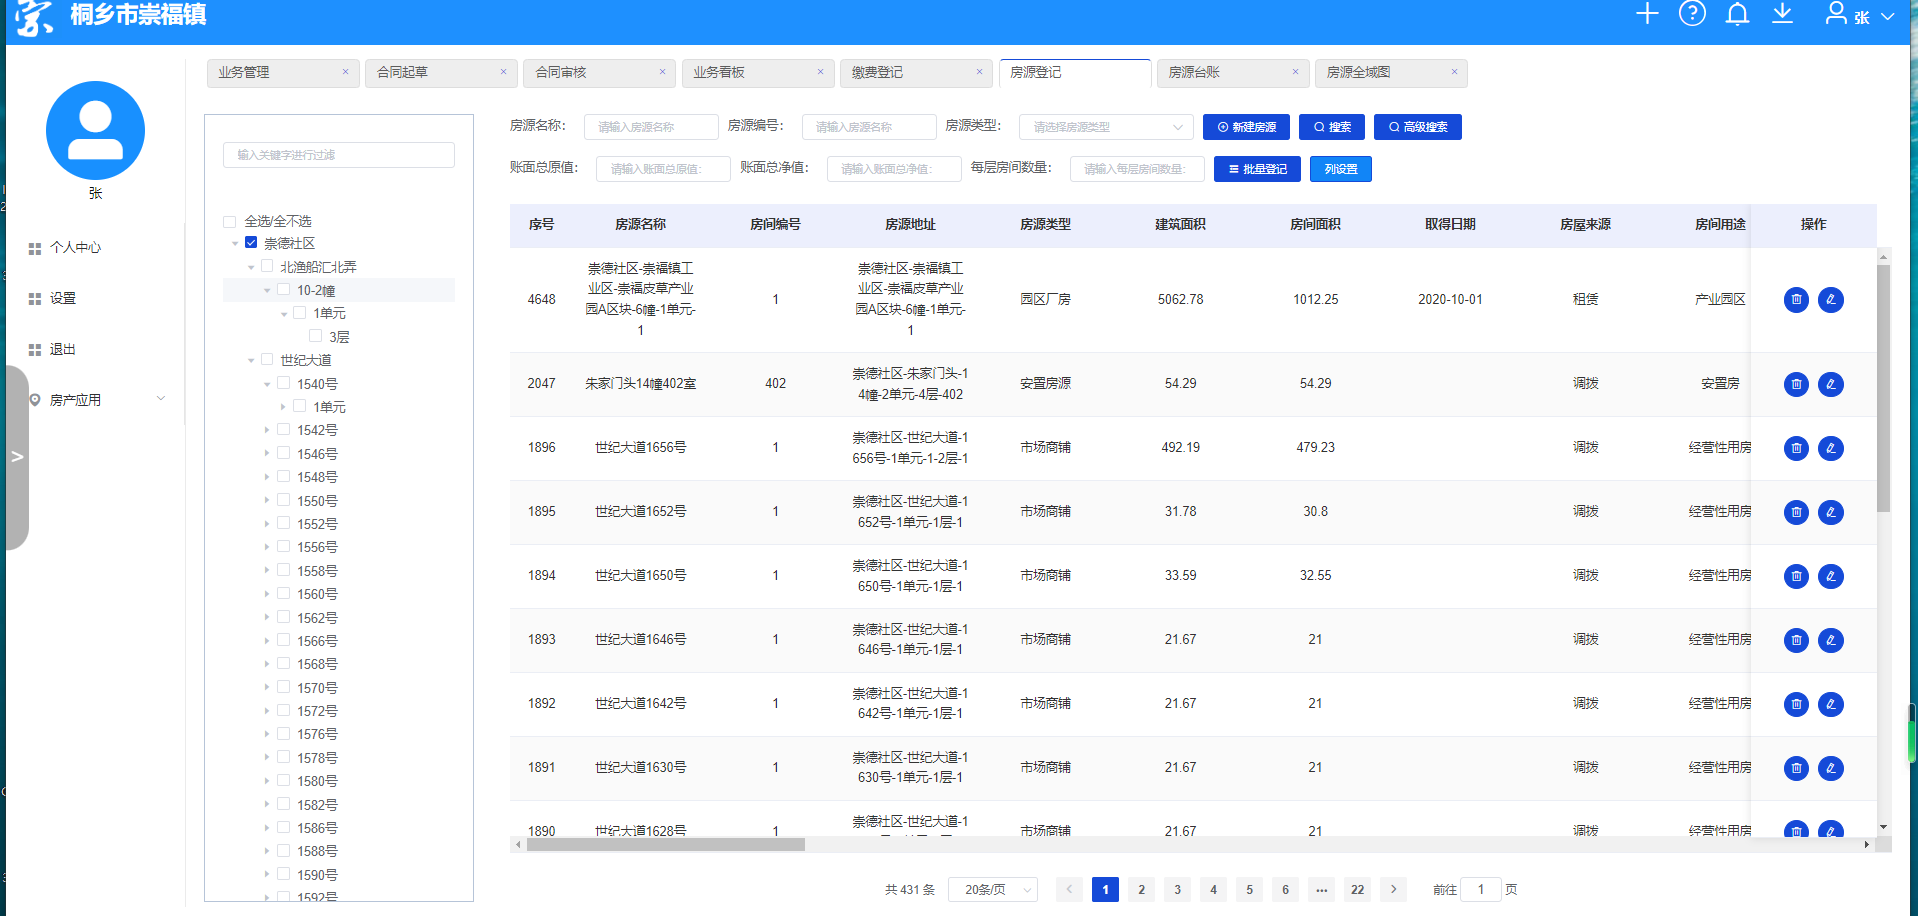Toggle the 全选/全不选 checkbox
Screen dimensions: 1918x916
(x=229, y=222)
